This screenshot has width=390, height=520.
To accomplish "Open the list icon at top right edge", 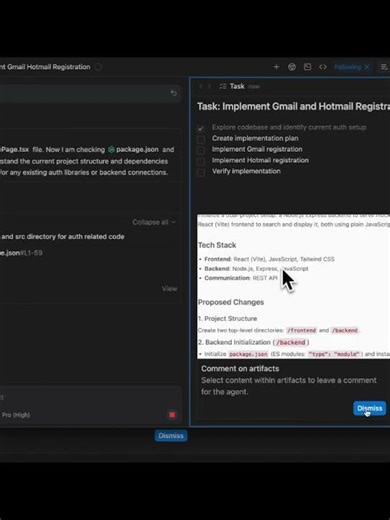I will [384, 67].
